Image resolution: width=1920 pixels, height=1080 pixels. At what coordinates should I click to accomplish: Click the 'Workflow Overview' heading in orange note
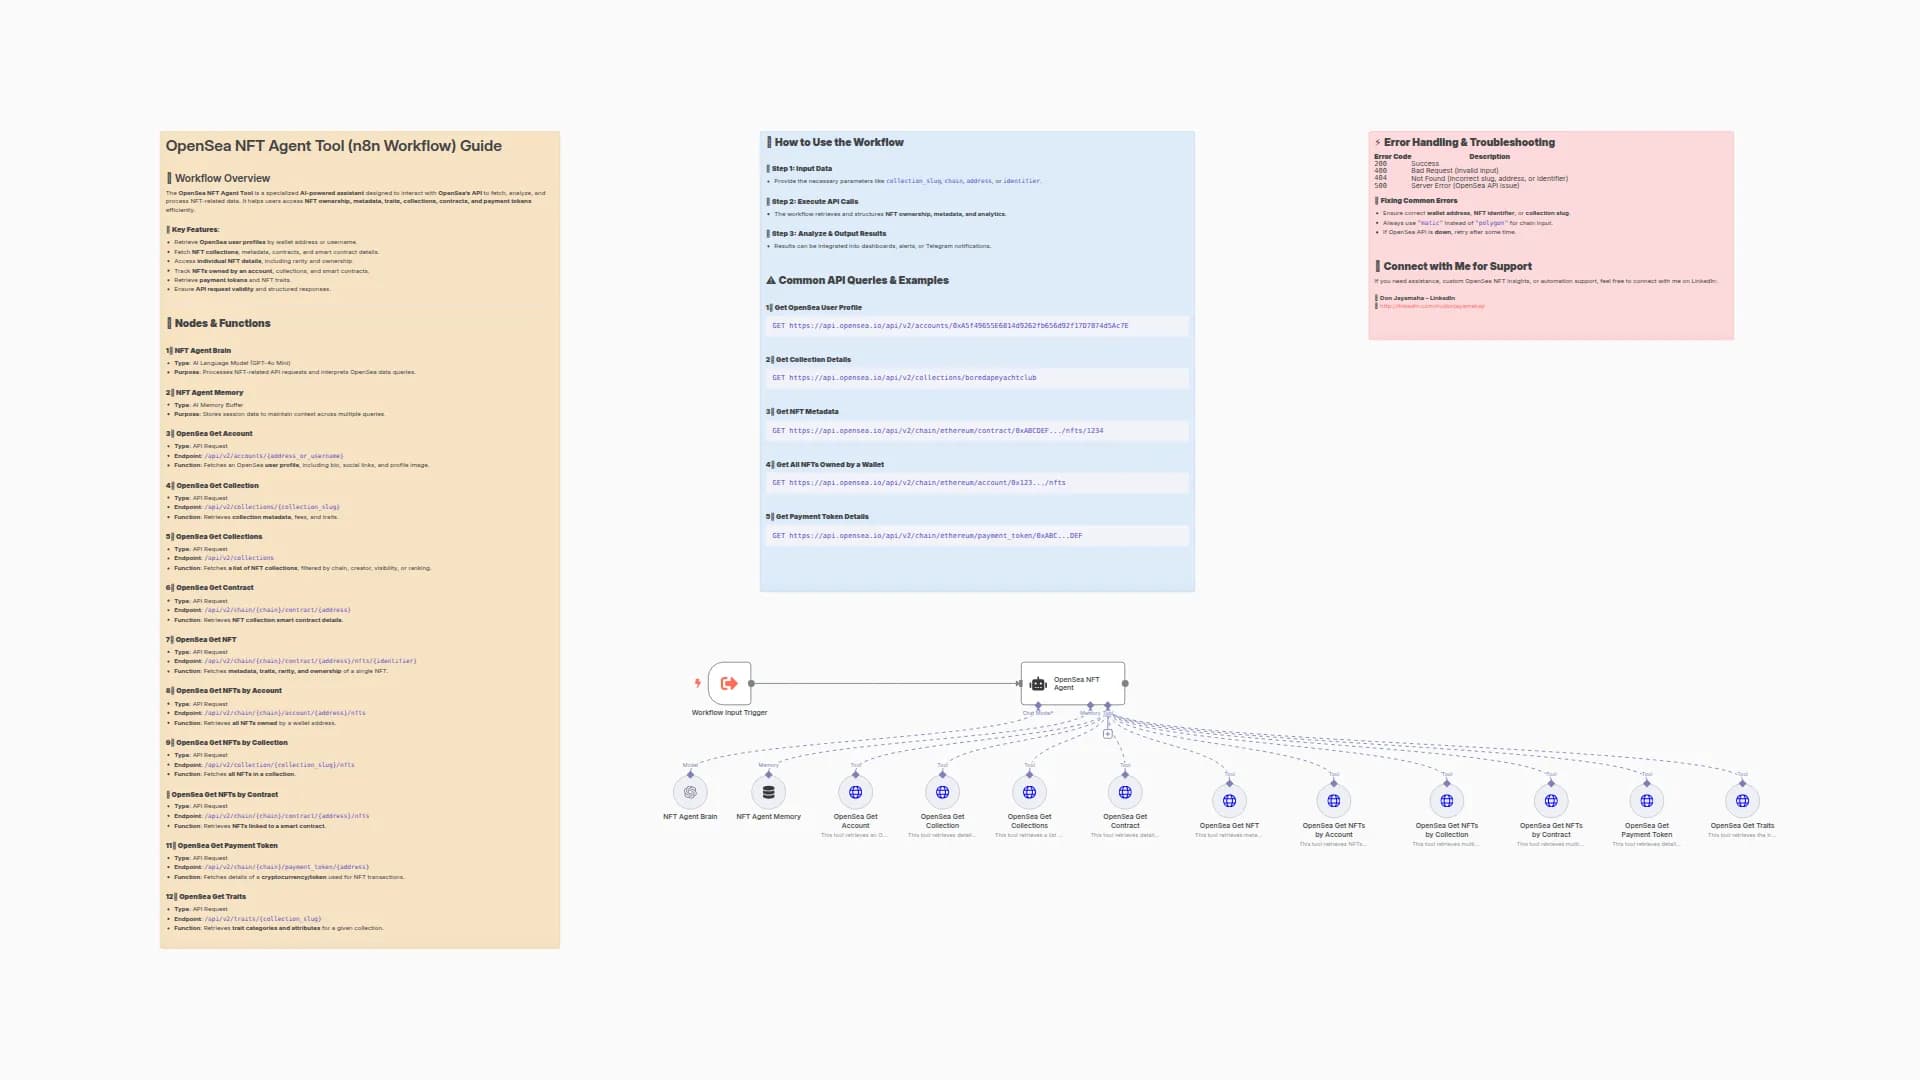point(222,179)
